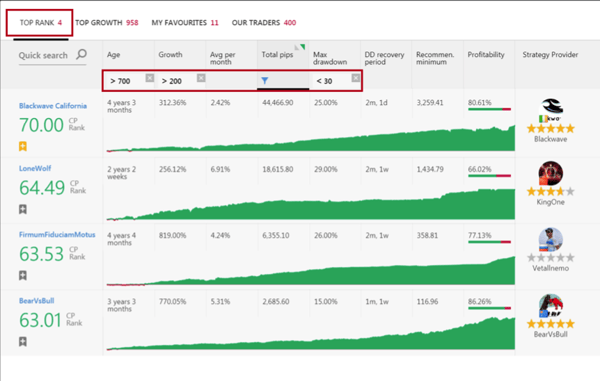Toggle favourite bookmark for FirmumFiduciamMotus

(23, 275)
